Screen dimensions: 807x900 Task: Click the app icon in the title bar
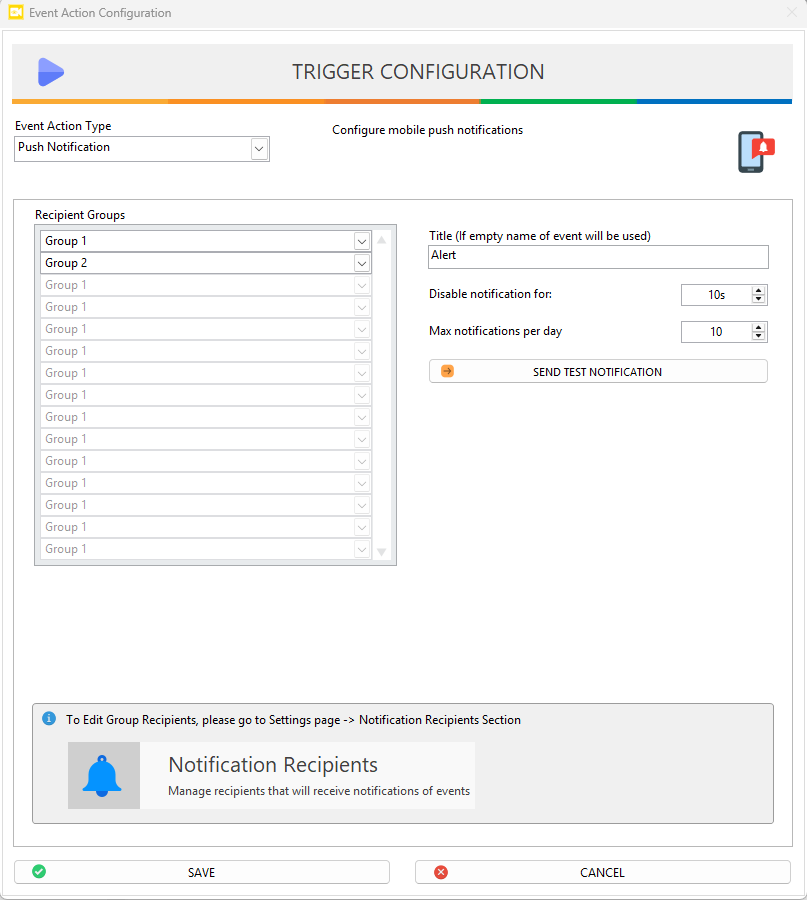(16, 13)
